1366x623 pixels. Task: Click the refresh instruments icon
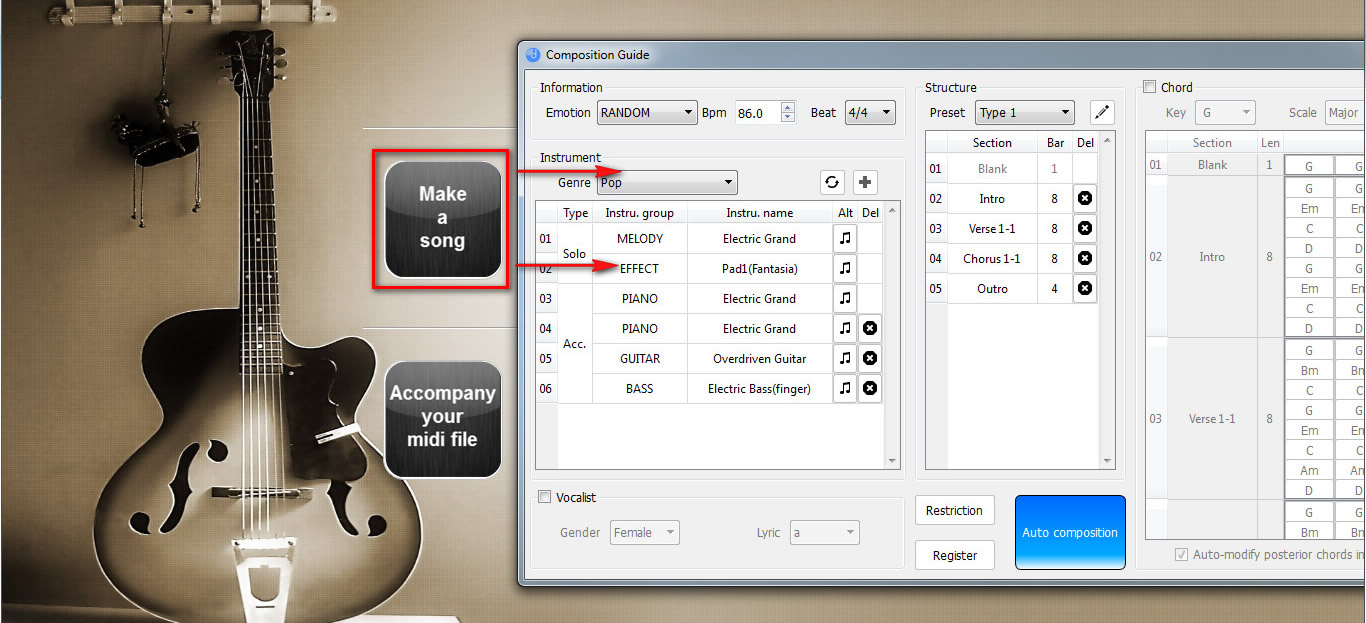832,182
